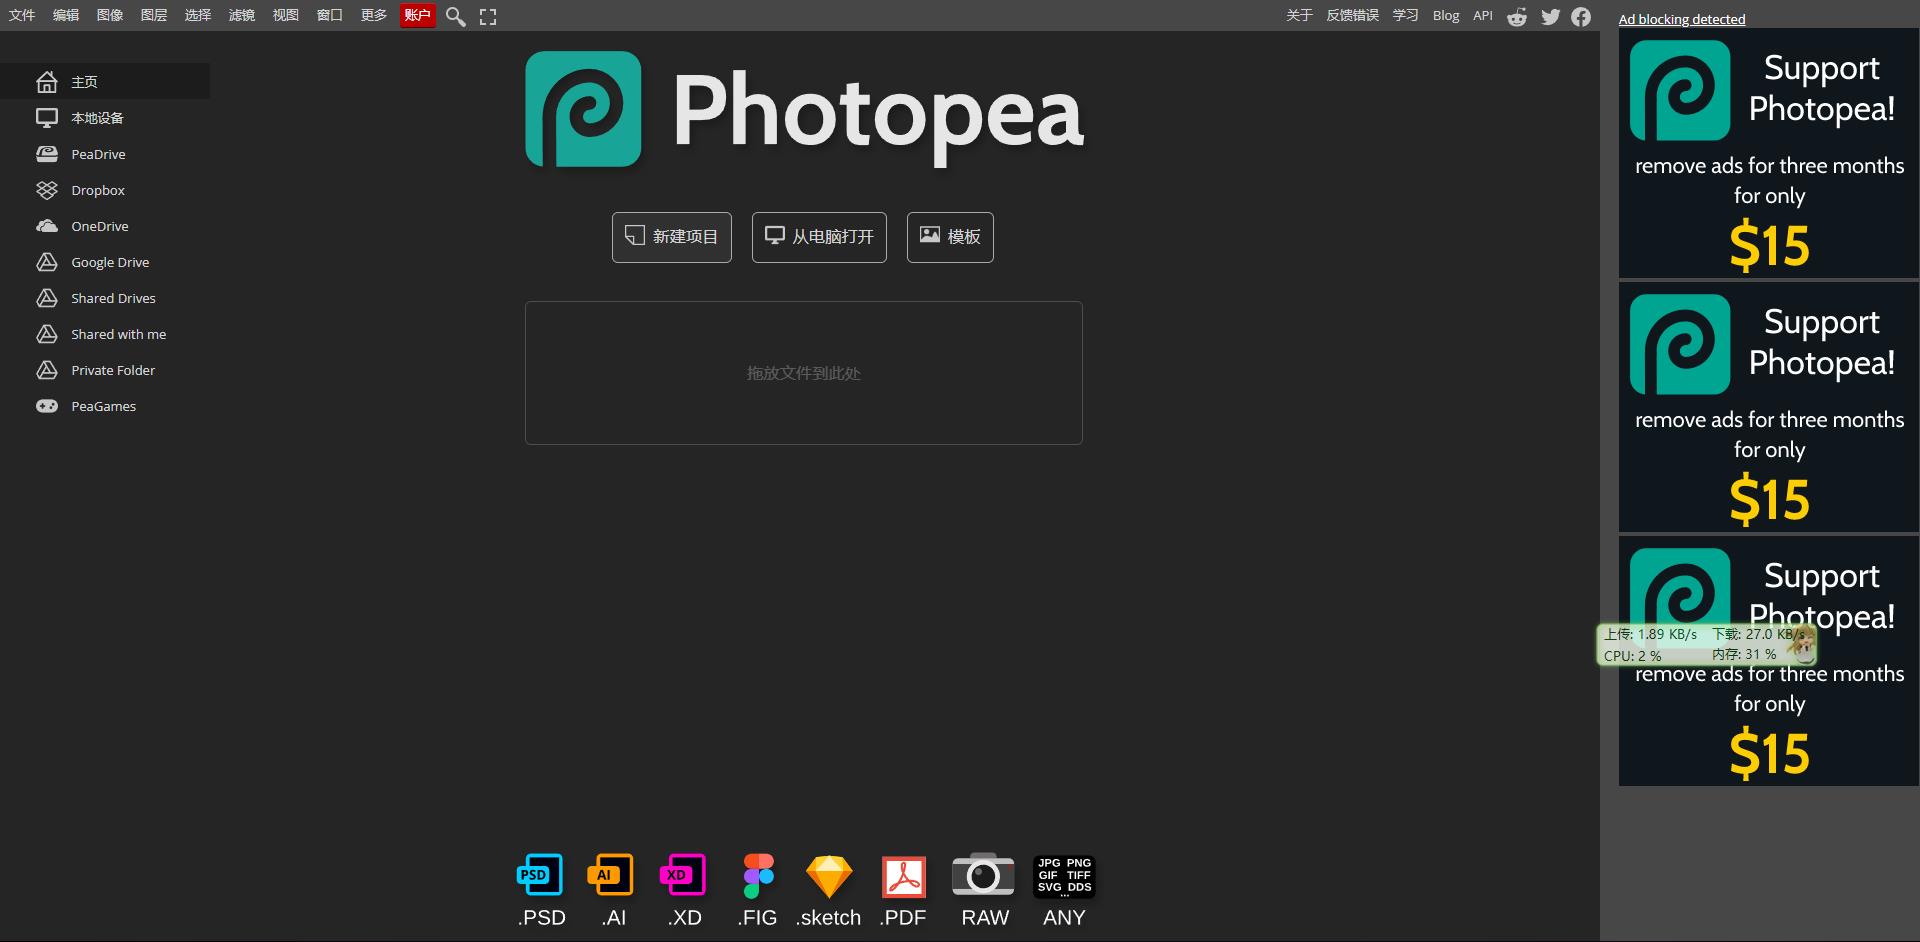Viewport: 1920px width, 942px height.
Task: Click the Home (主页) house icon
Action: click(46, 82)
